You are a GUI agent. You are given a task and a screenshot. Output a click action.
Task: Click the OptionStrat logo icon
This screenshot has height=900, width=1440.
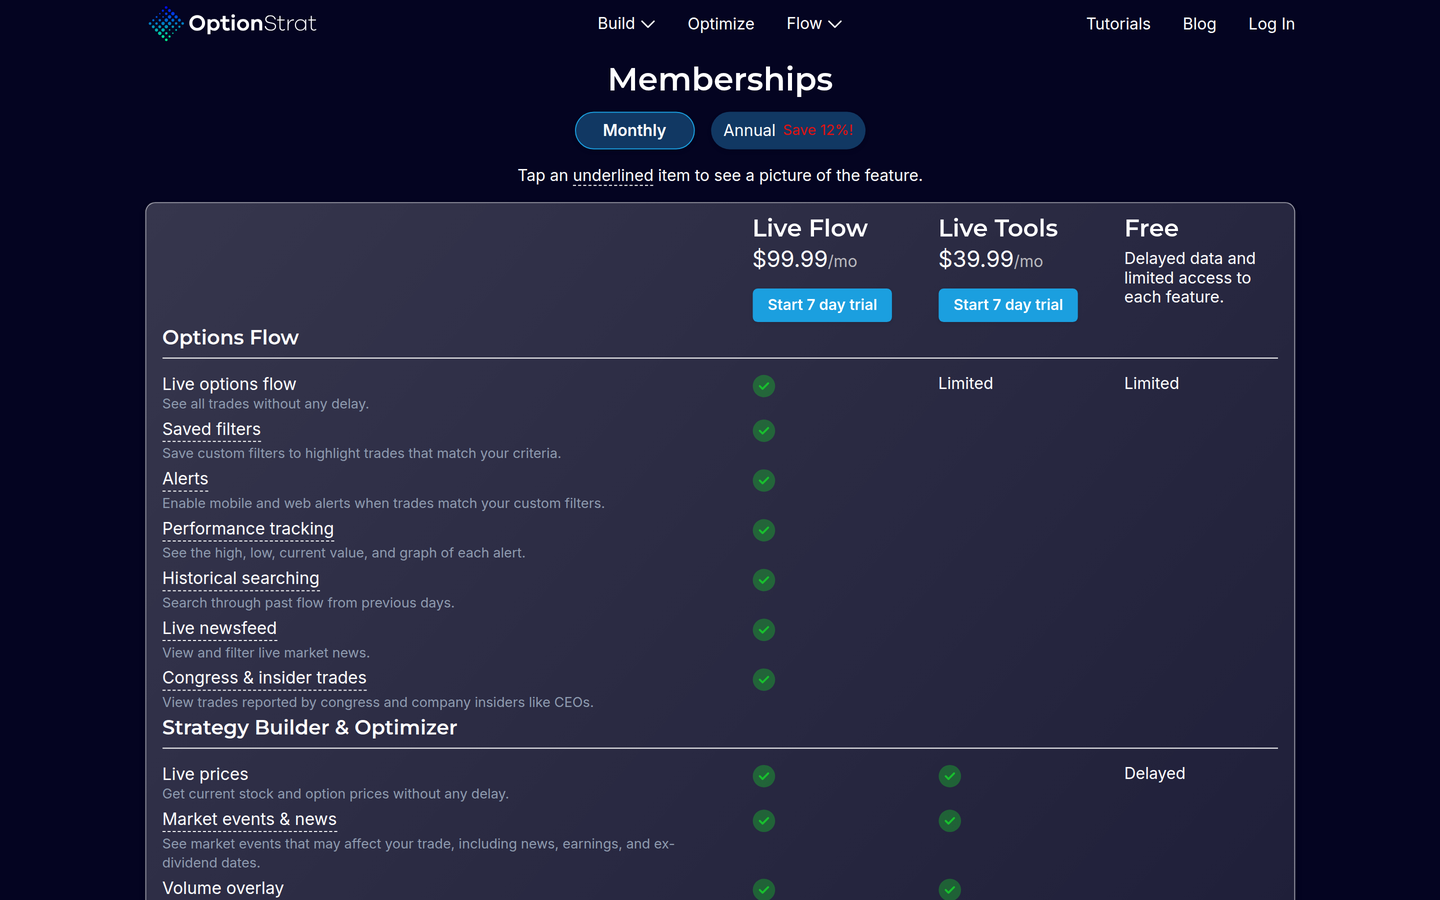[166, 24]
